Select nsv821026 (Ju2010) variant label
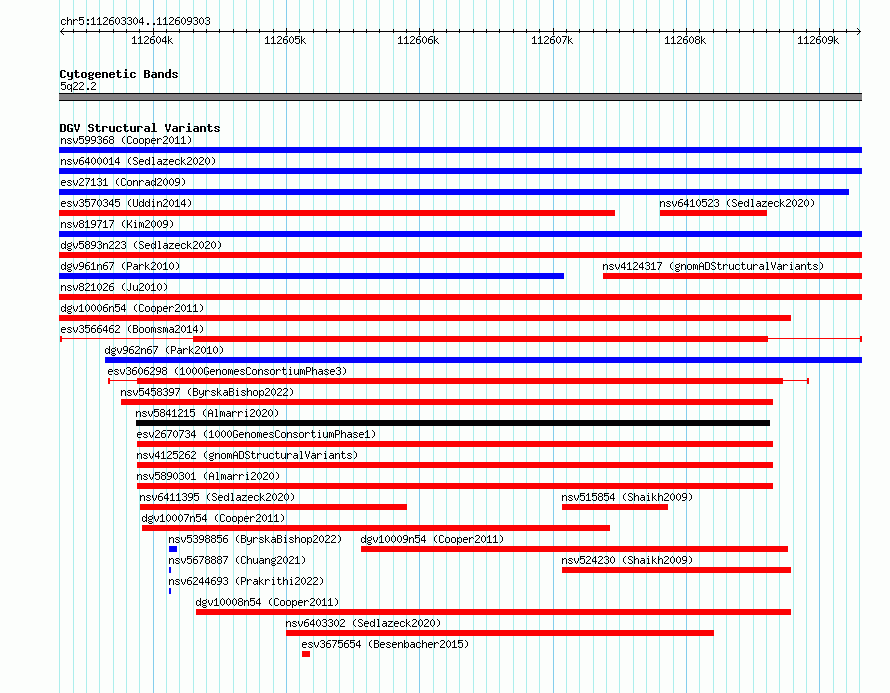 114,287
